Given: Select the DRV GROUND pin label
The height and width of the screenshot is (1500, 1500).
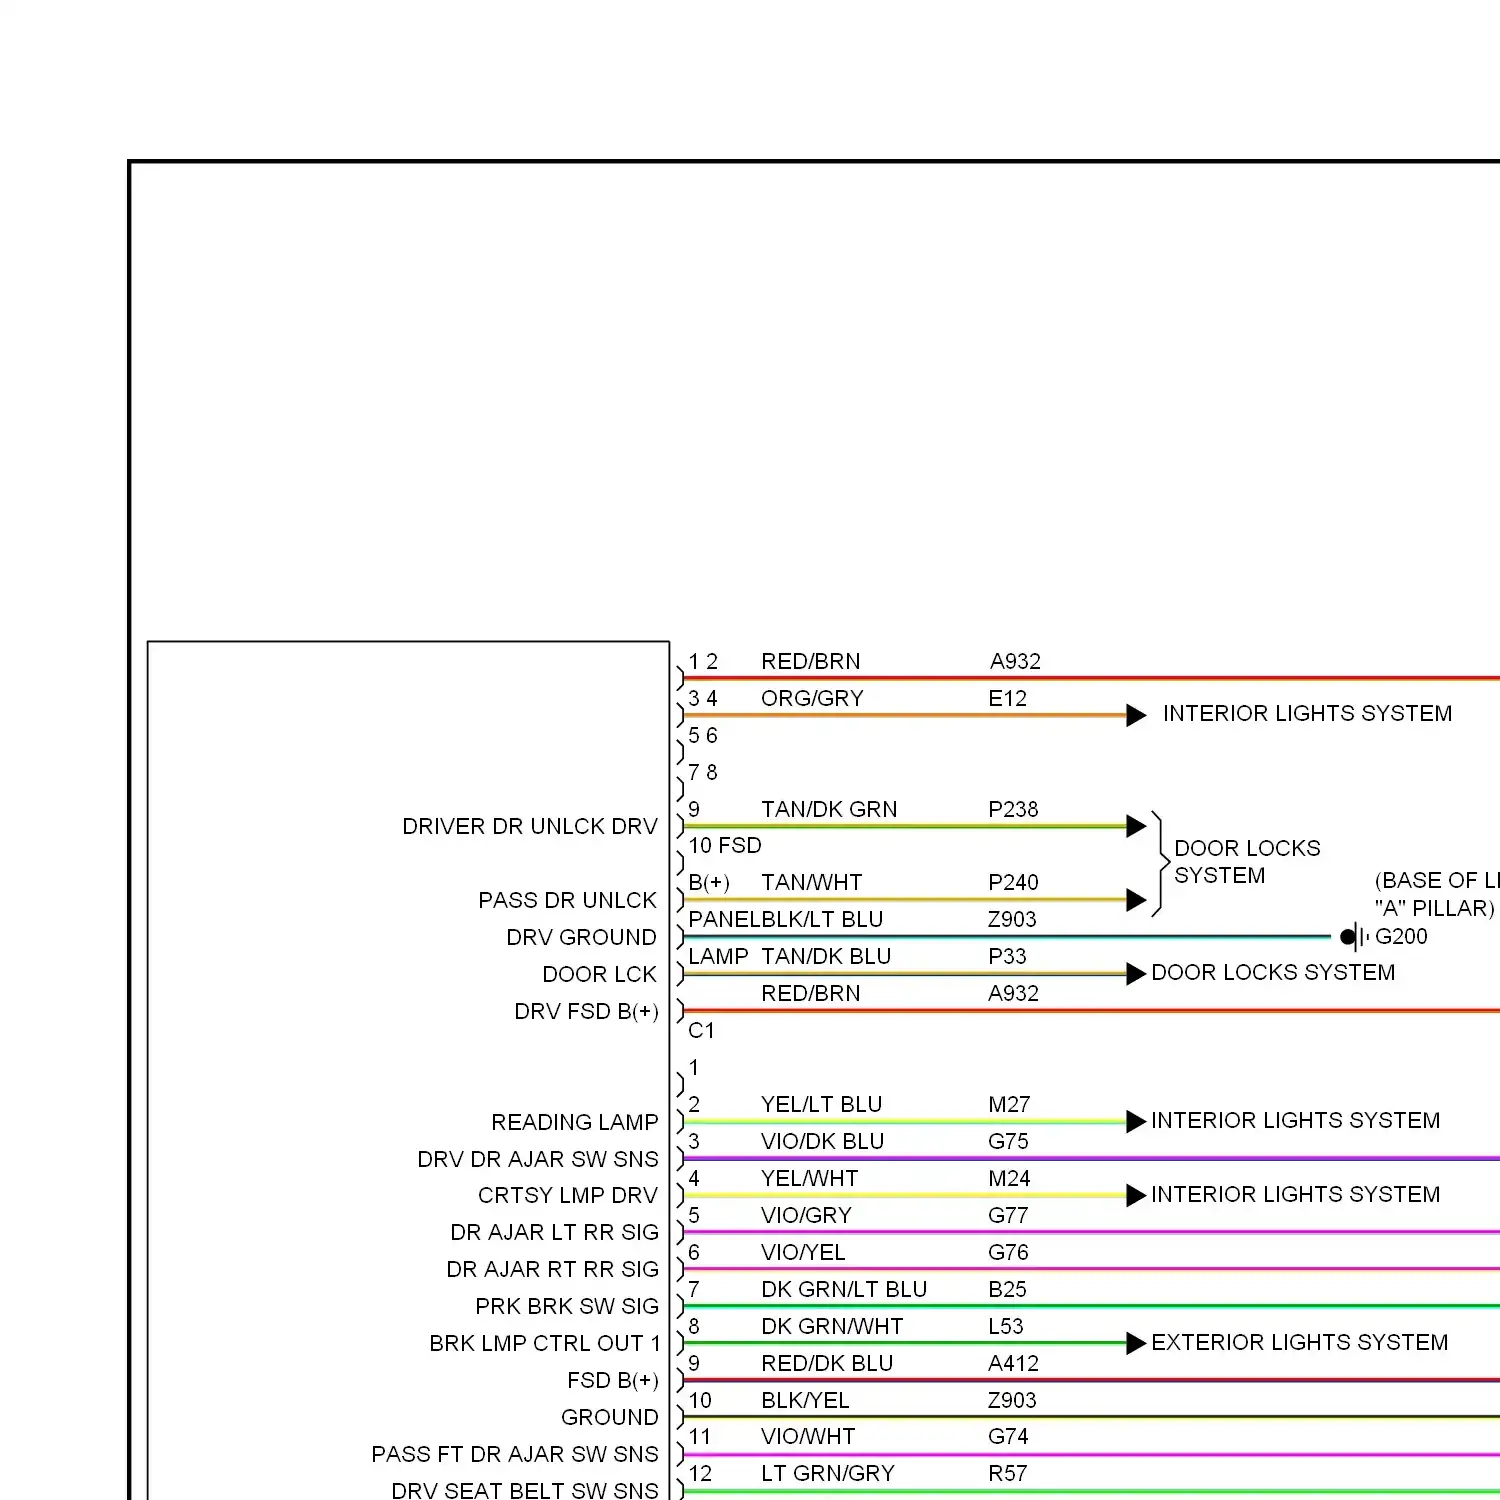Looking at the screenshot, I should coord(581,937).
